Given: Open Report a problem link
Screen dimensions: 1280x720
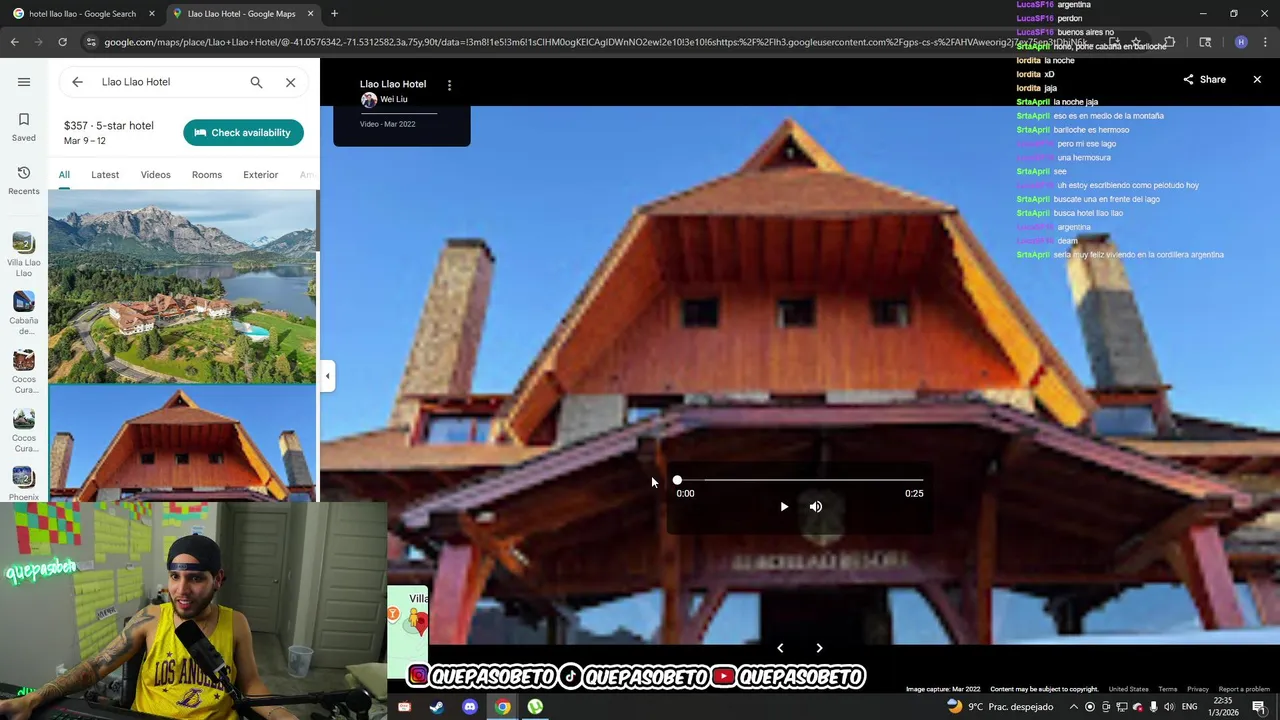Looking at the screenshot, I should (1244, 689).
